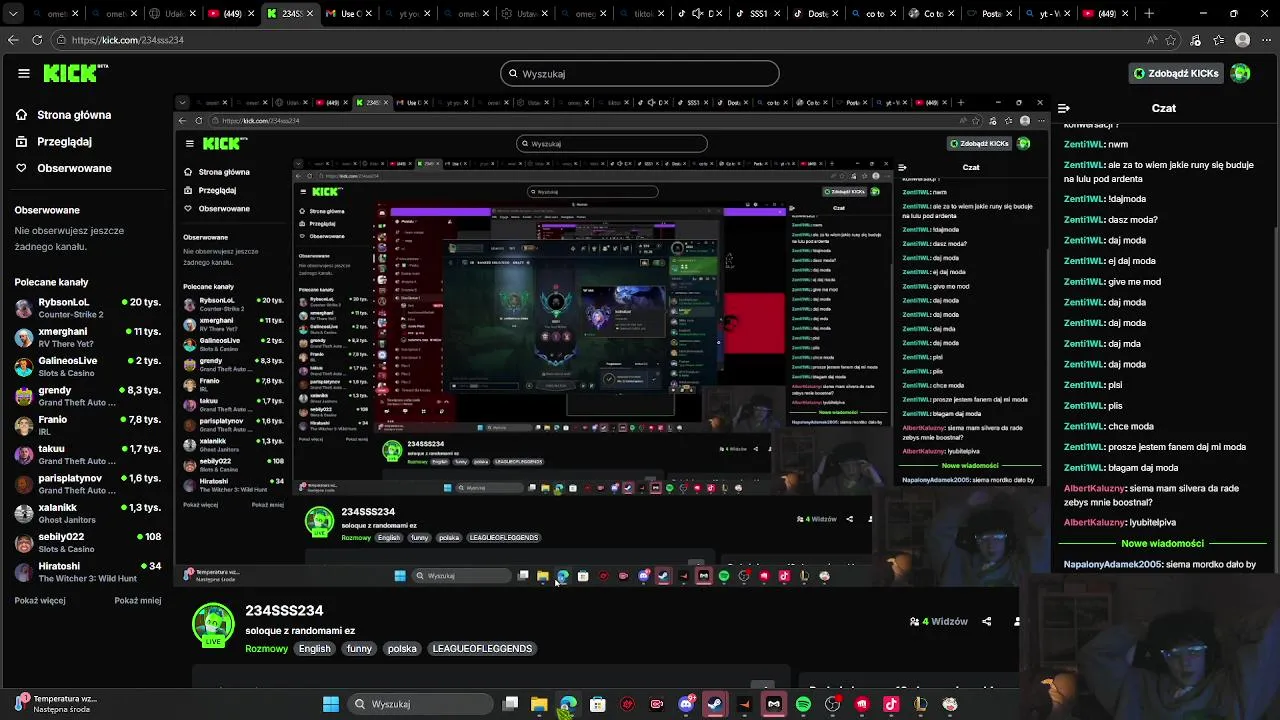Open Task View from the taskbar
1280x720 pixels.
510,704
